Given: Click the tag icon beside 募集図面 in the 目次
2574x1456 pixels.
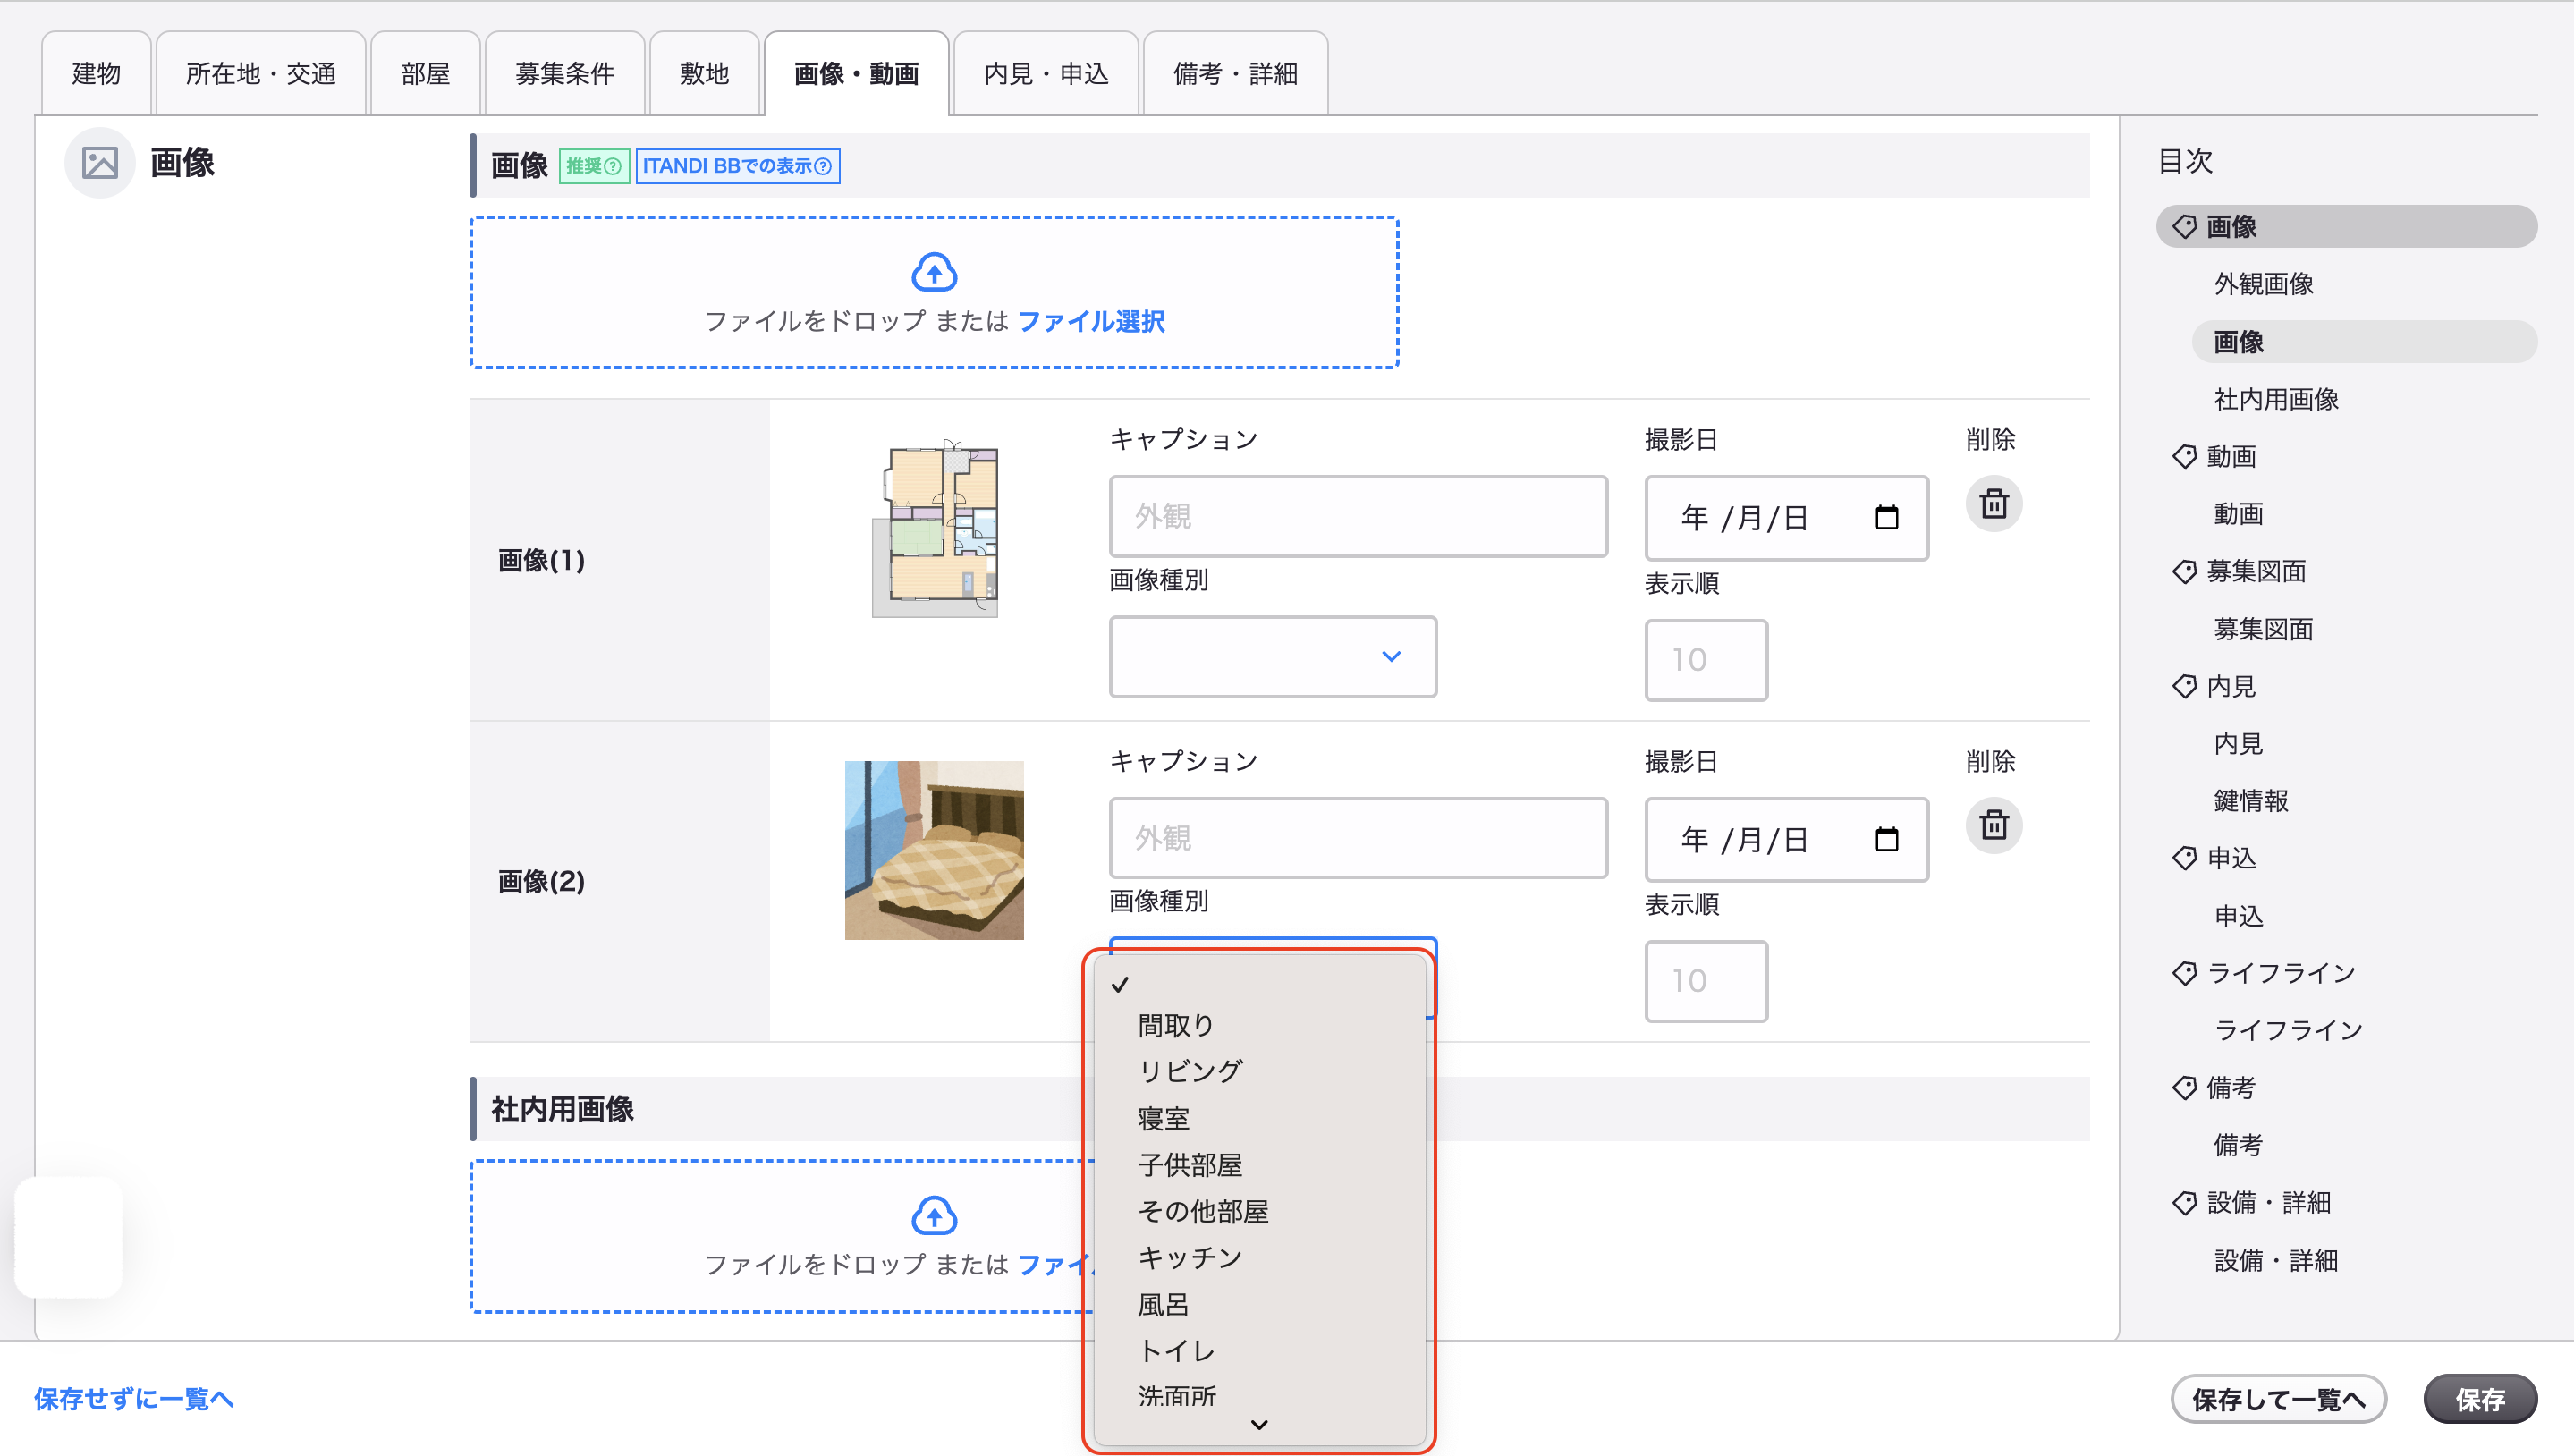Looking at the screenshot, I should click(2184, 572).
